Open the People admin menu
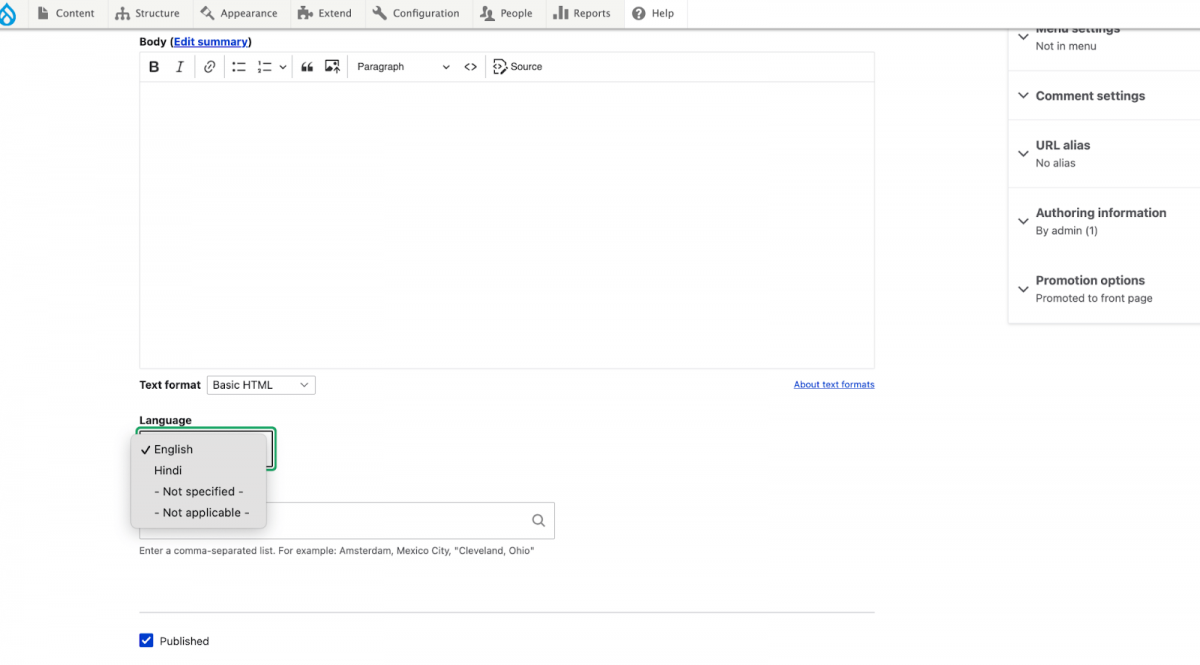The image size is (1200, 665). click(x=506, y=13)
